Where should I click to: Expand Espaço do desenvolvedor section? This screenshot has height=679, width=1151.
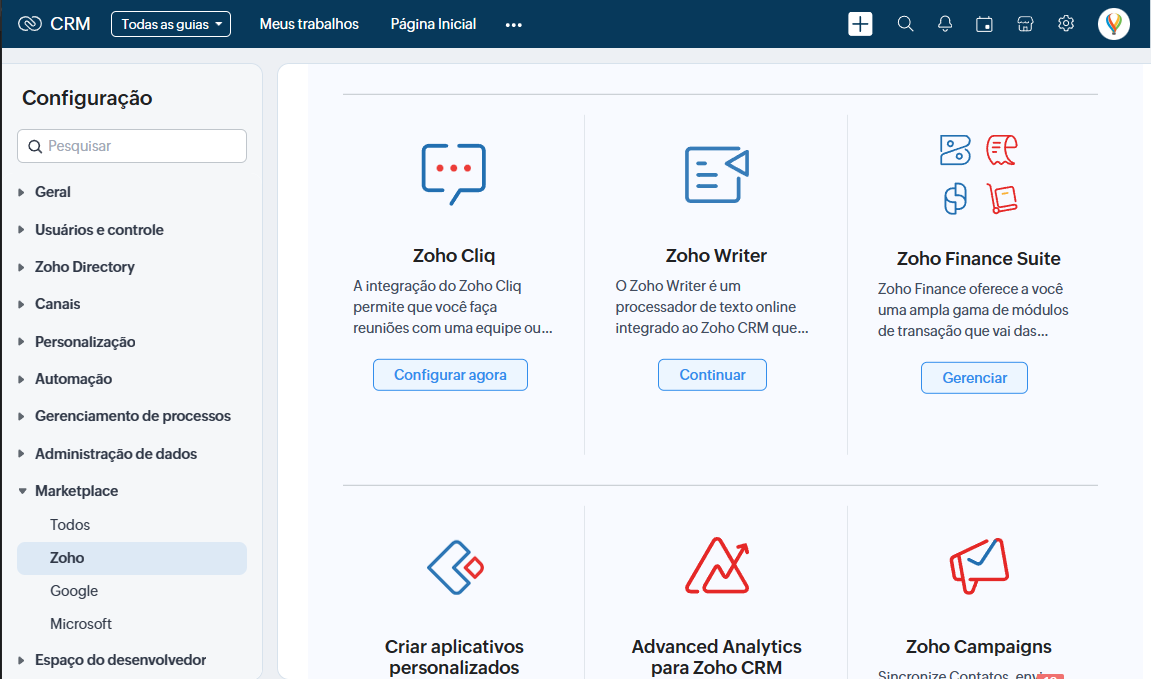click(x=21, y=660)
